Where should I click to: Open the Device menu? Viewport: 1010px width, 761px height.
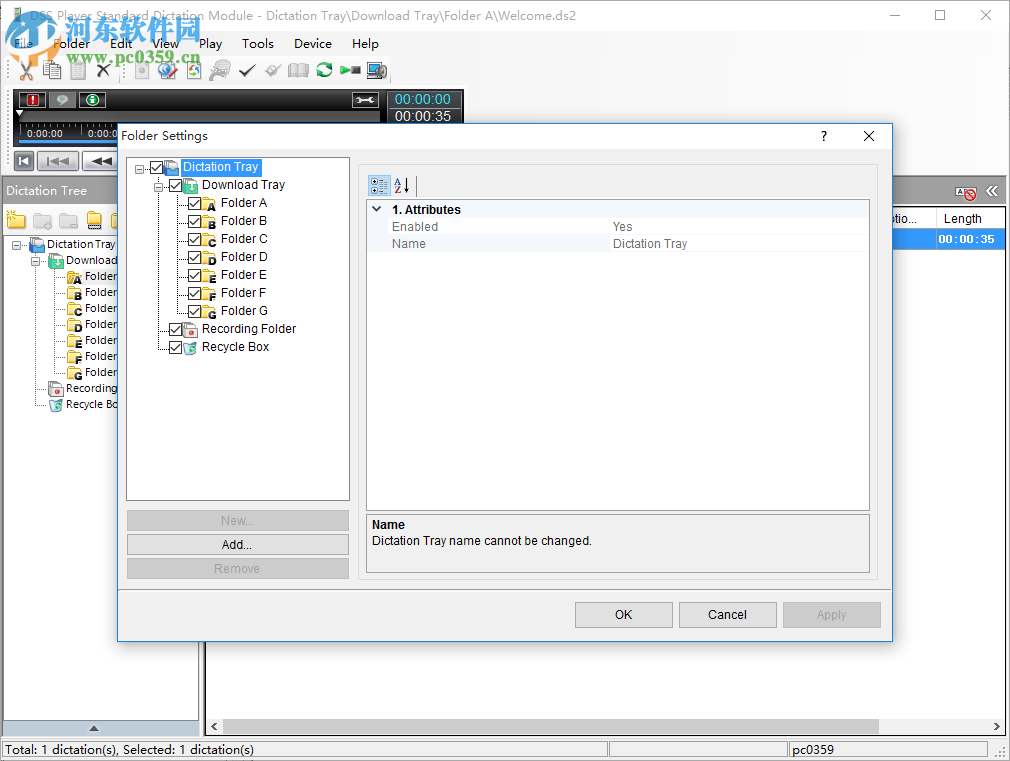pyautogui.click(x=313, y=44)
